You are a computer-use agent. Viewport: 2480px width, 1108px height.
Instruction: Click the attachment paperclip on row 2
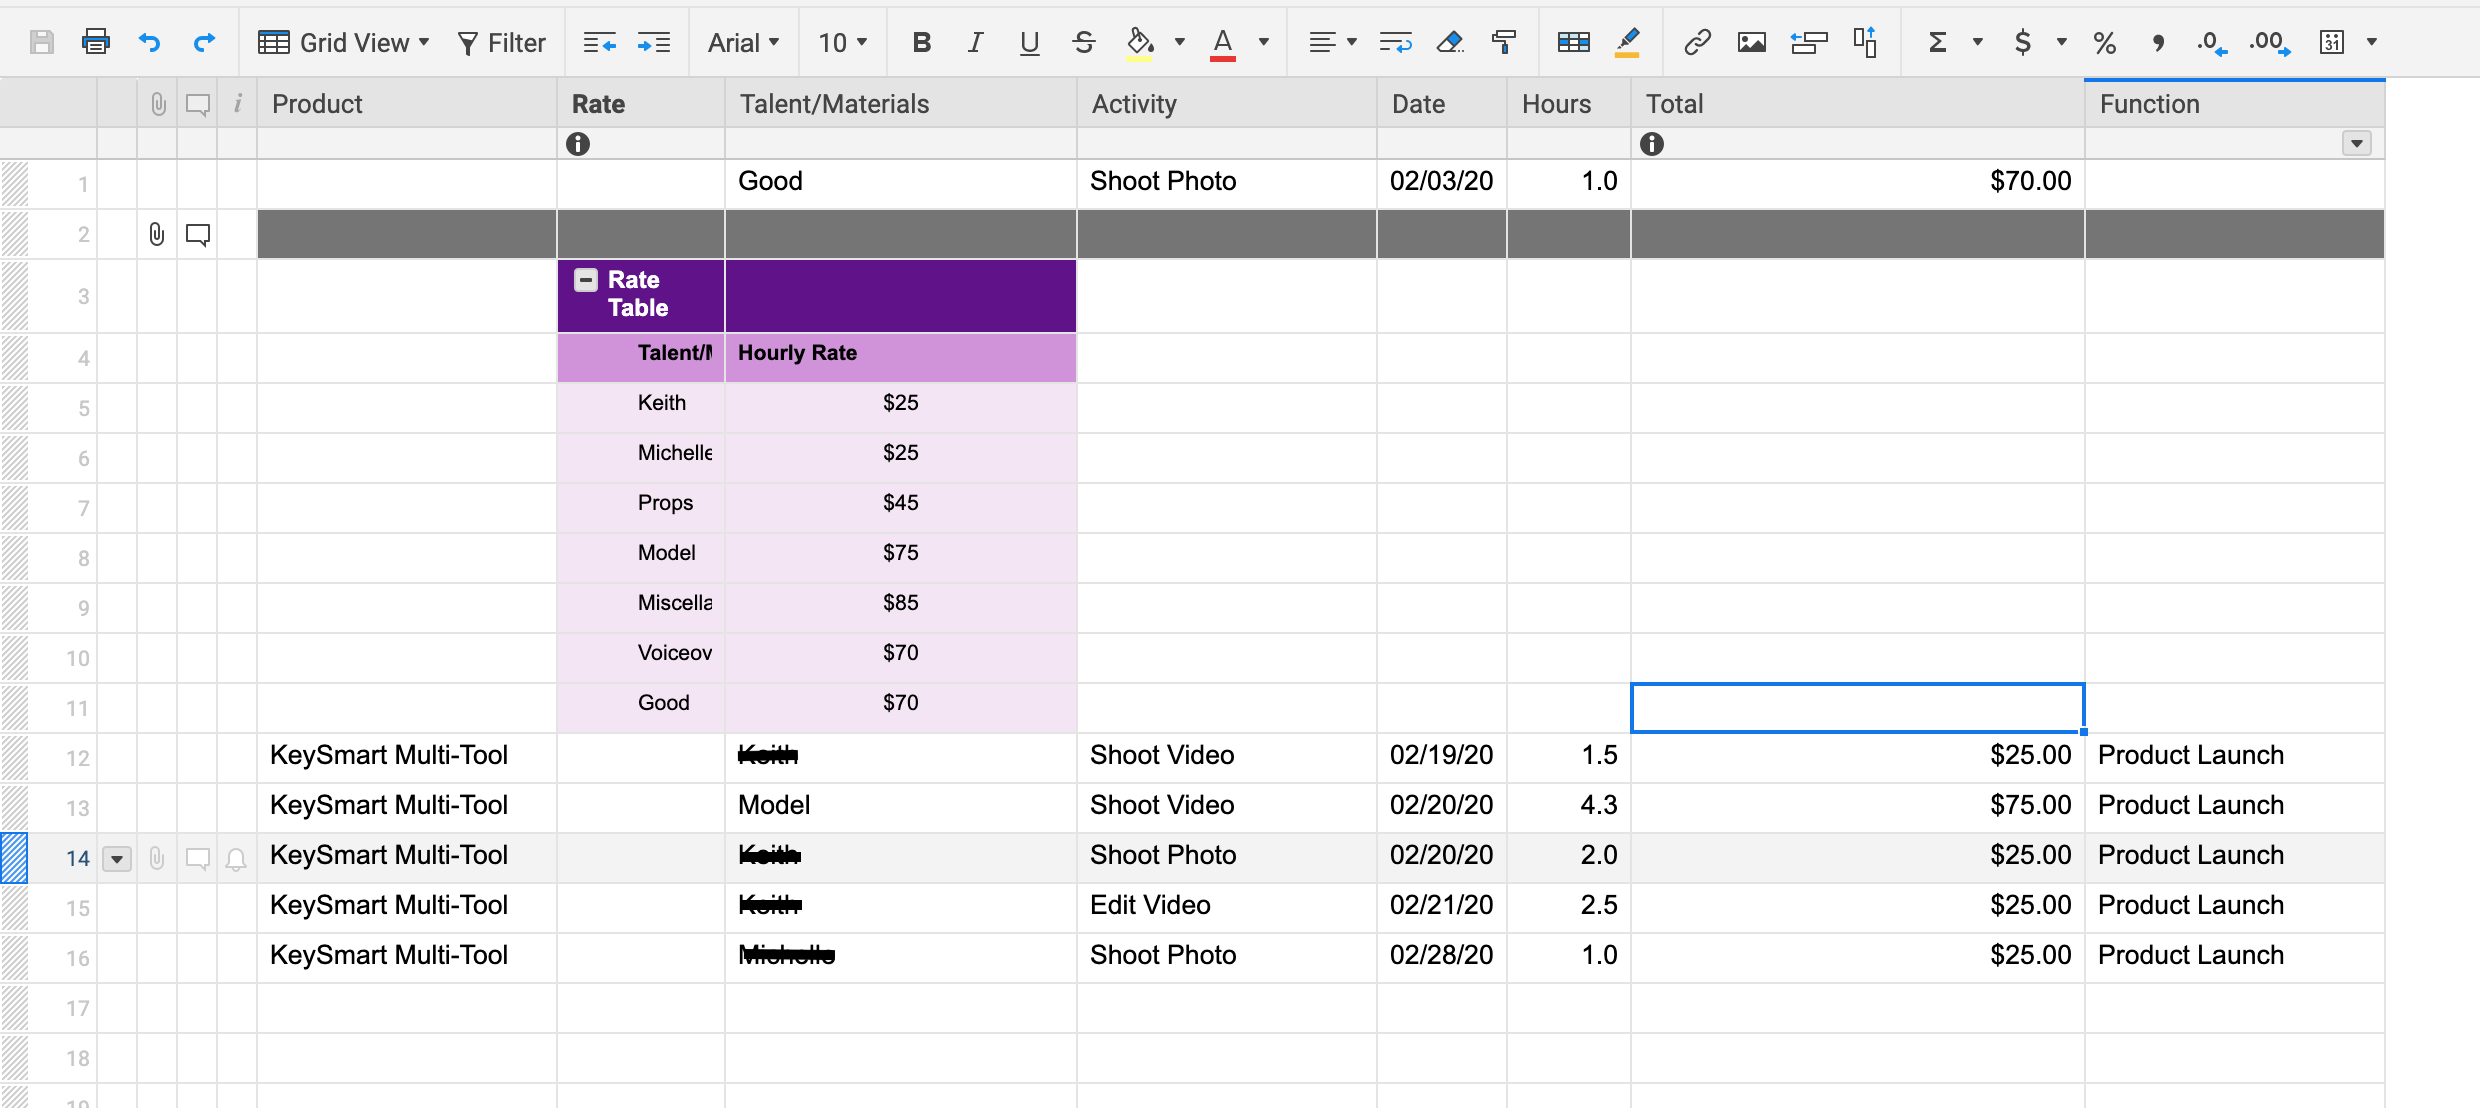(x=157, y=234)
